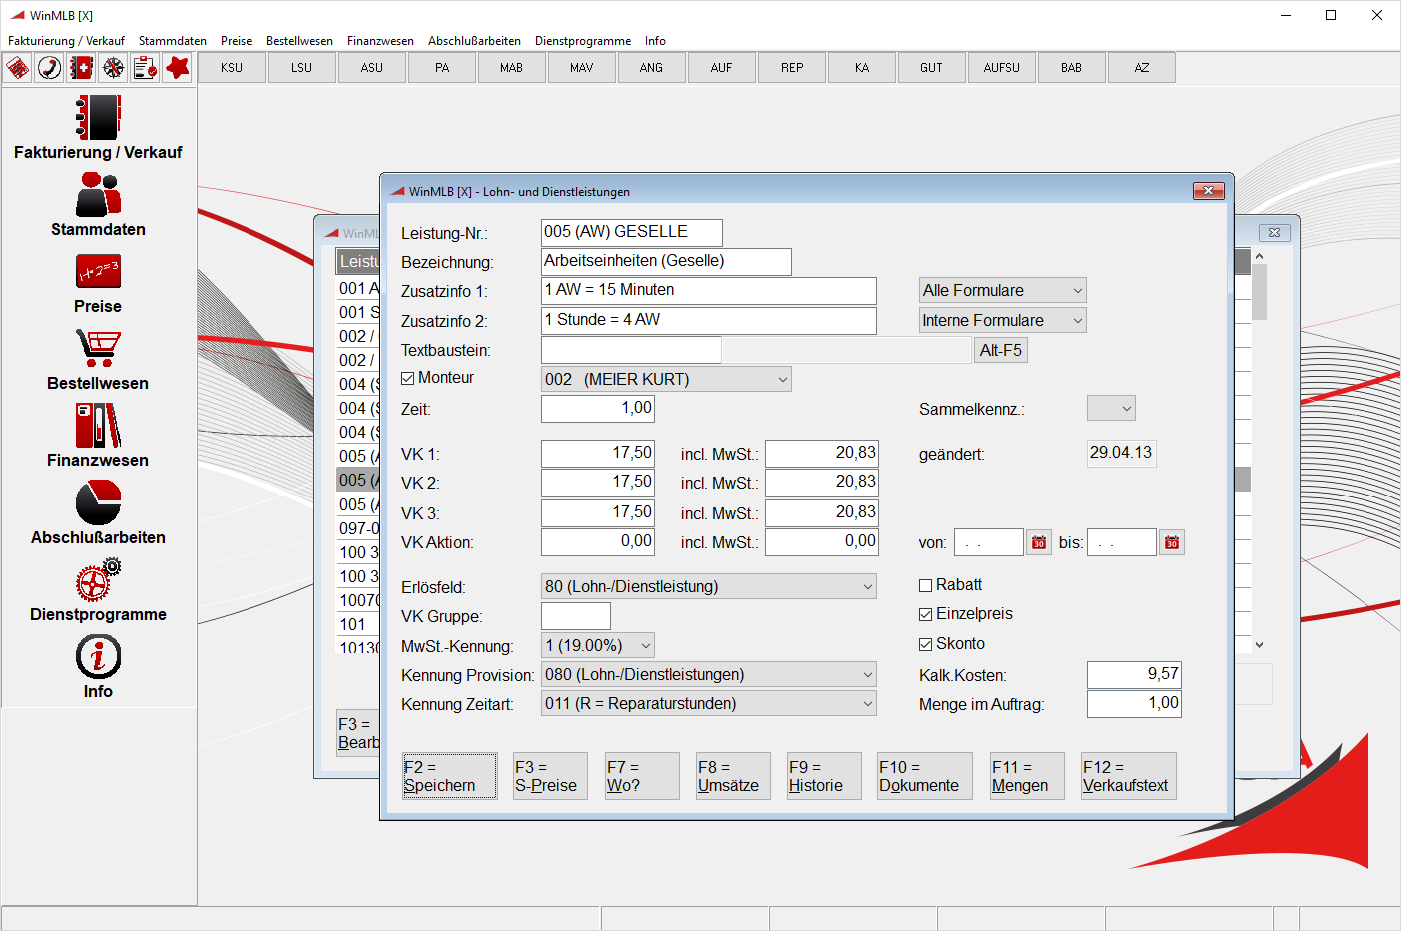Open Dienstprogramme gear icon
Image resolution: width=1401 pixels, height=931 pixels.
pyautogui.click(x=98, y=579)
